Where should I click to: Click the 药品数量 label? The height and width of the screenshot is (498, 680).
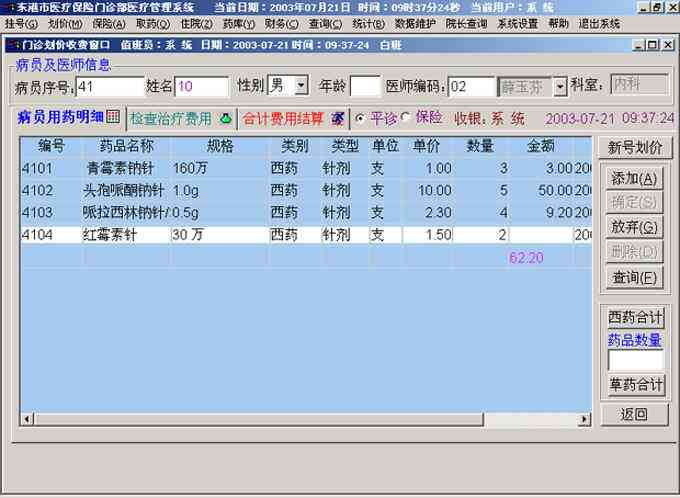coord(634,340)
